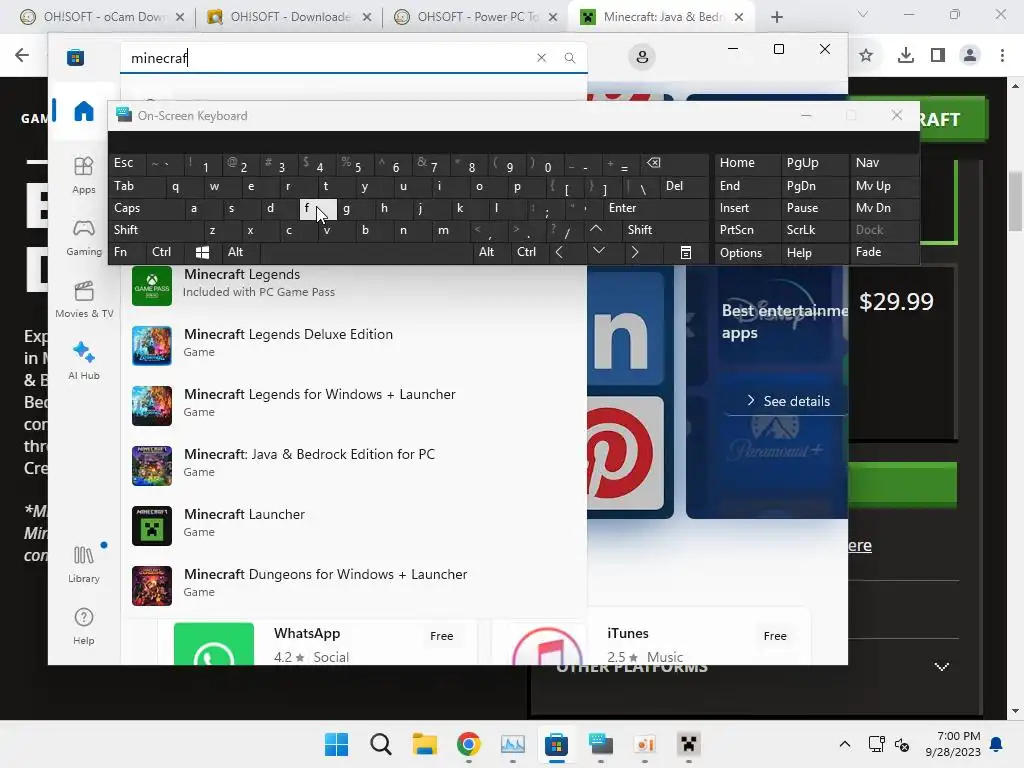Open WhatsApp app card in Store
The width and height of the screenshot is (1024, 768).
(317, 643)
